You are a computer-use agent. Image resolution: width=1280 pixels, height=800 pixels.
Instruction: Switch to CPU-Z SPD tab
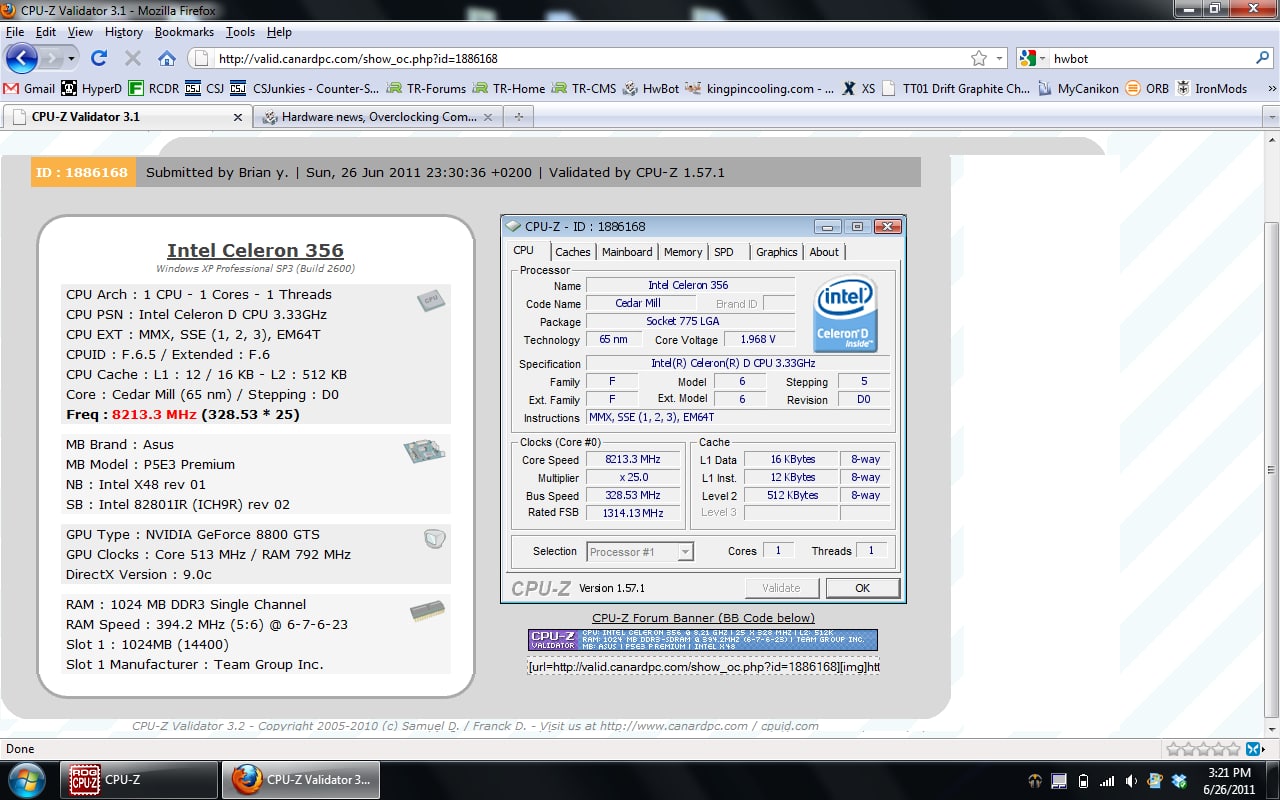click(724, 252)
